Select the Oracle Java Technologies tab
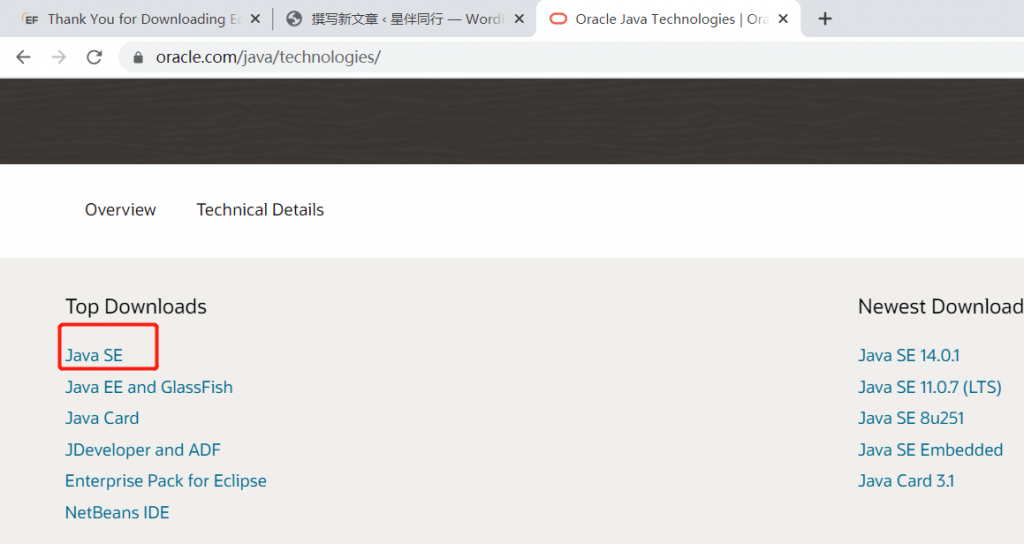 coord(668,19)
